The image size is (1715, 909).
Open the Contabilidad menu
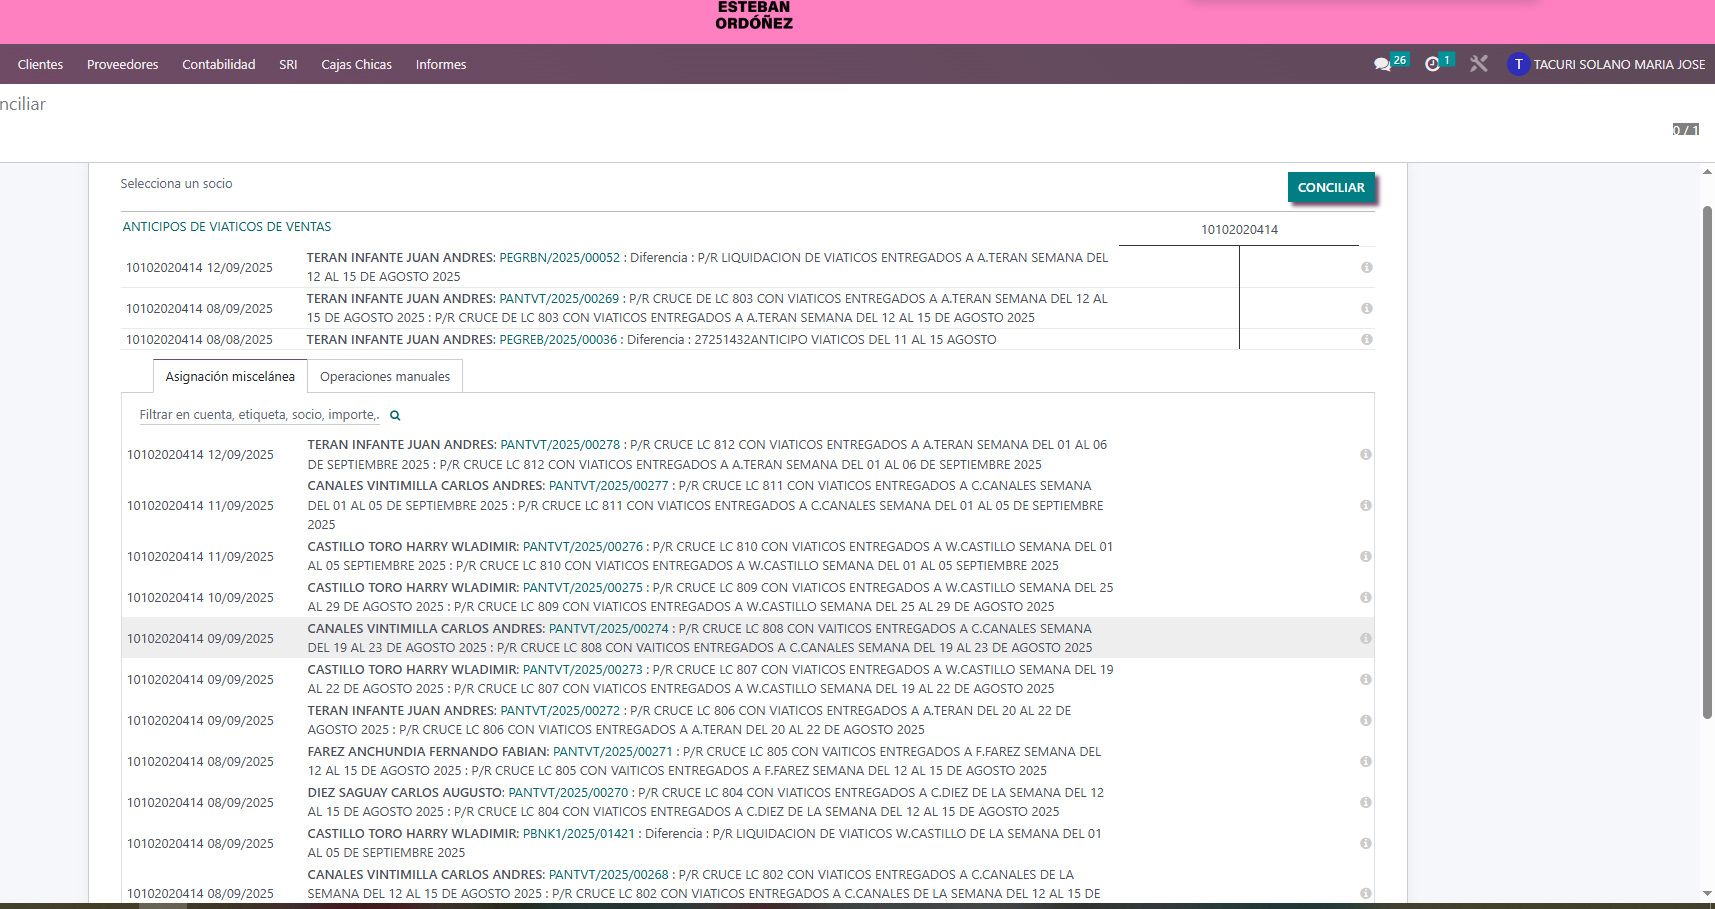(x=218, y=64)
